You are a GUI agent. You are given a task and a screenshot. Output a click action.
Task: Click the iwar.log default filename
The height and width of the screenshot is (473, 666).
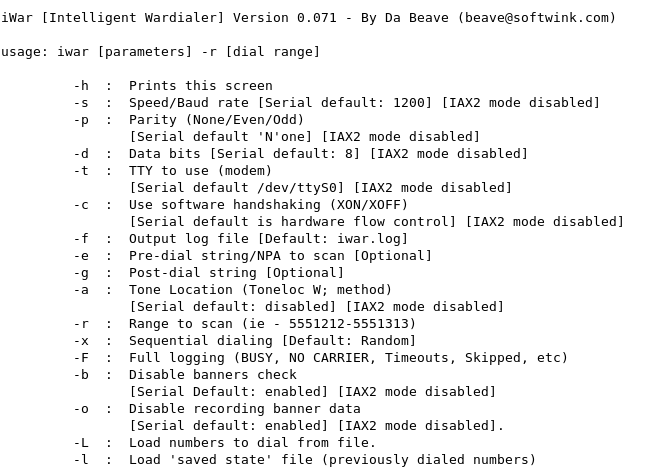(369, 239)
